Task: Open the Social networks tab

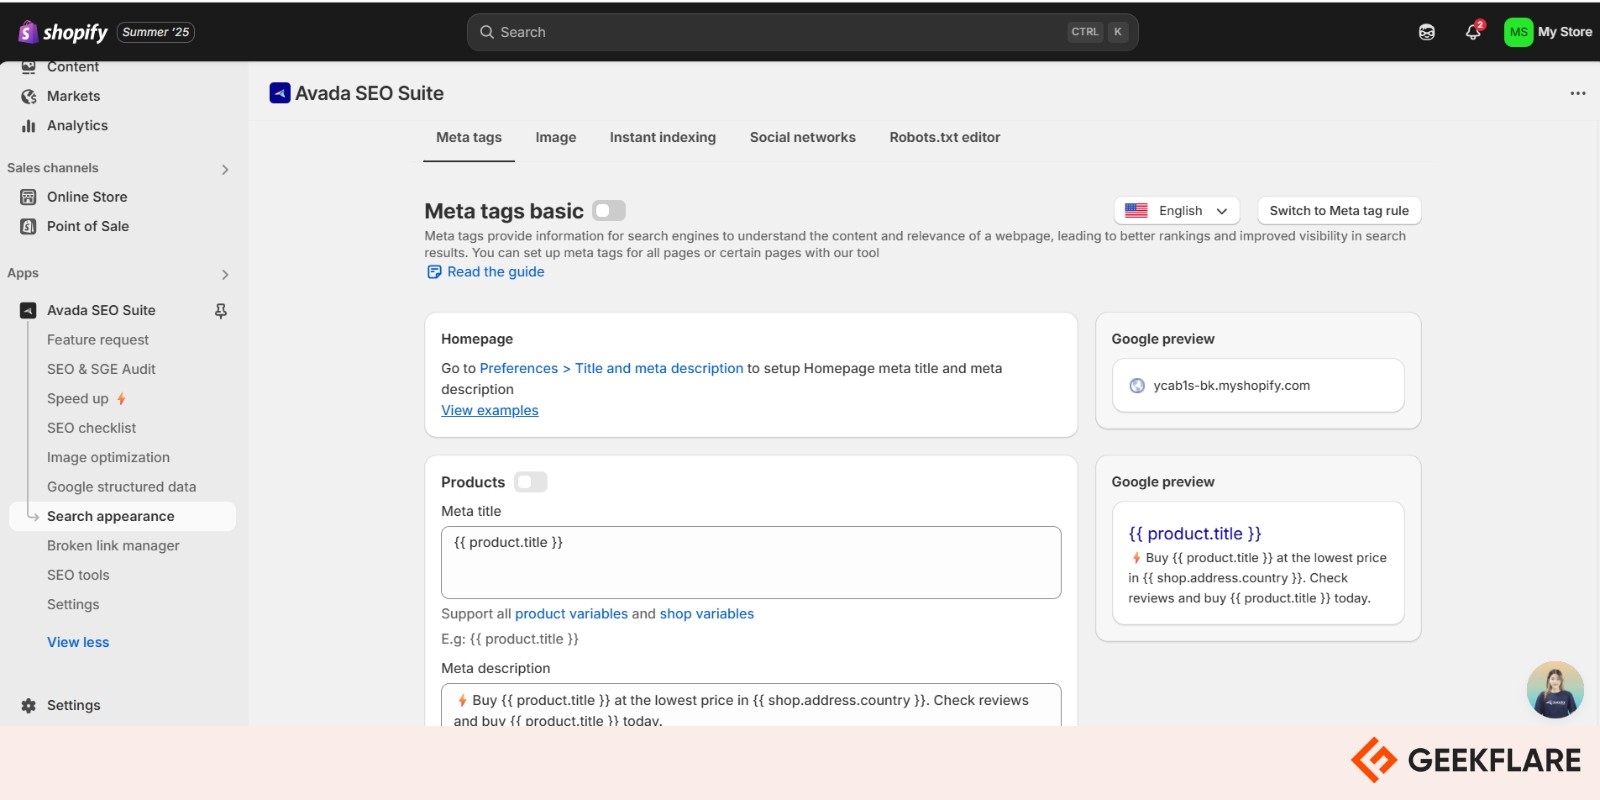Action: coord(803,138)
